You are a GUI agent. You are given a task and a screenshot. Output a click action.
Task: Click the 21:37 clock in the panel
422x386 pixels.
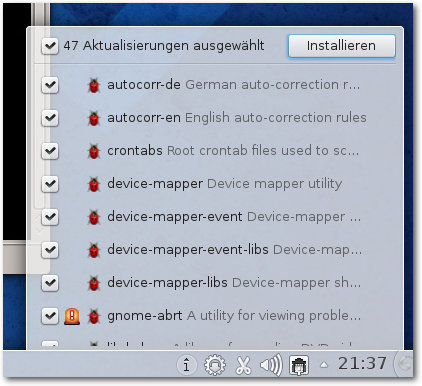click(362, 363)
